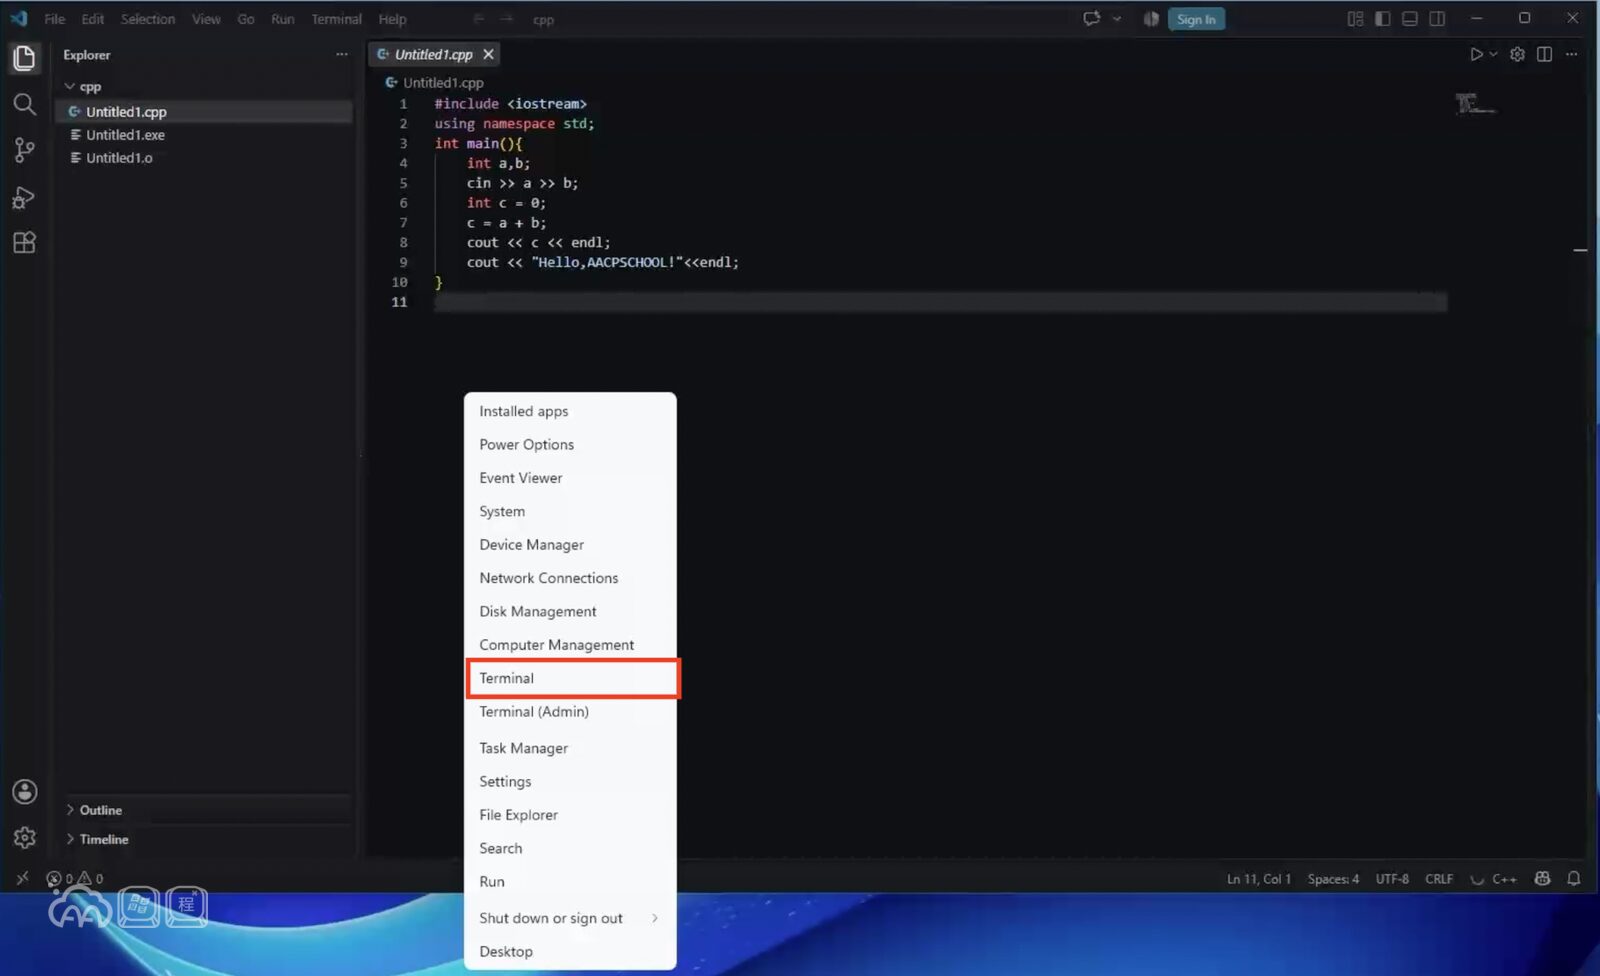1600x976 pixels.
Task: Choose Terminal (Admin) menu entry
Action: tap(570, 712)
